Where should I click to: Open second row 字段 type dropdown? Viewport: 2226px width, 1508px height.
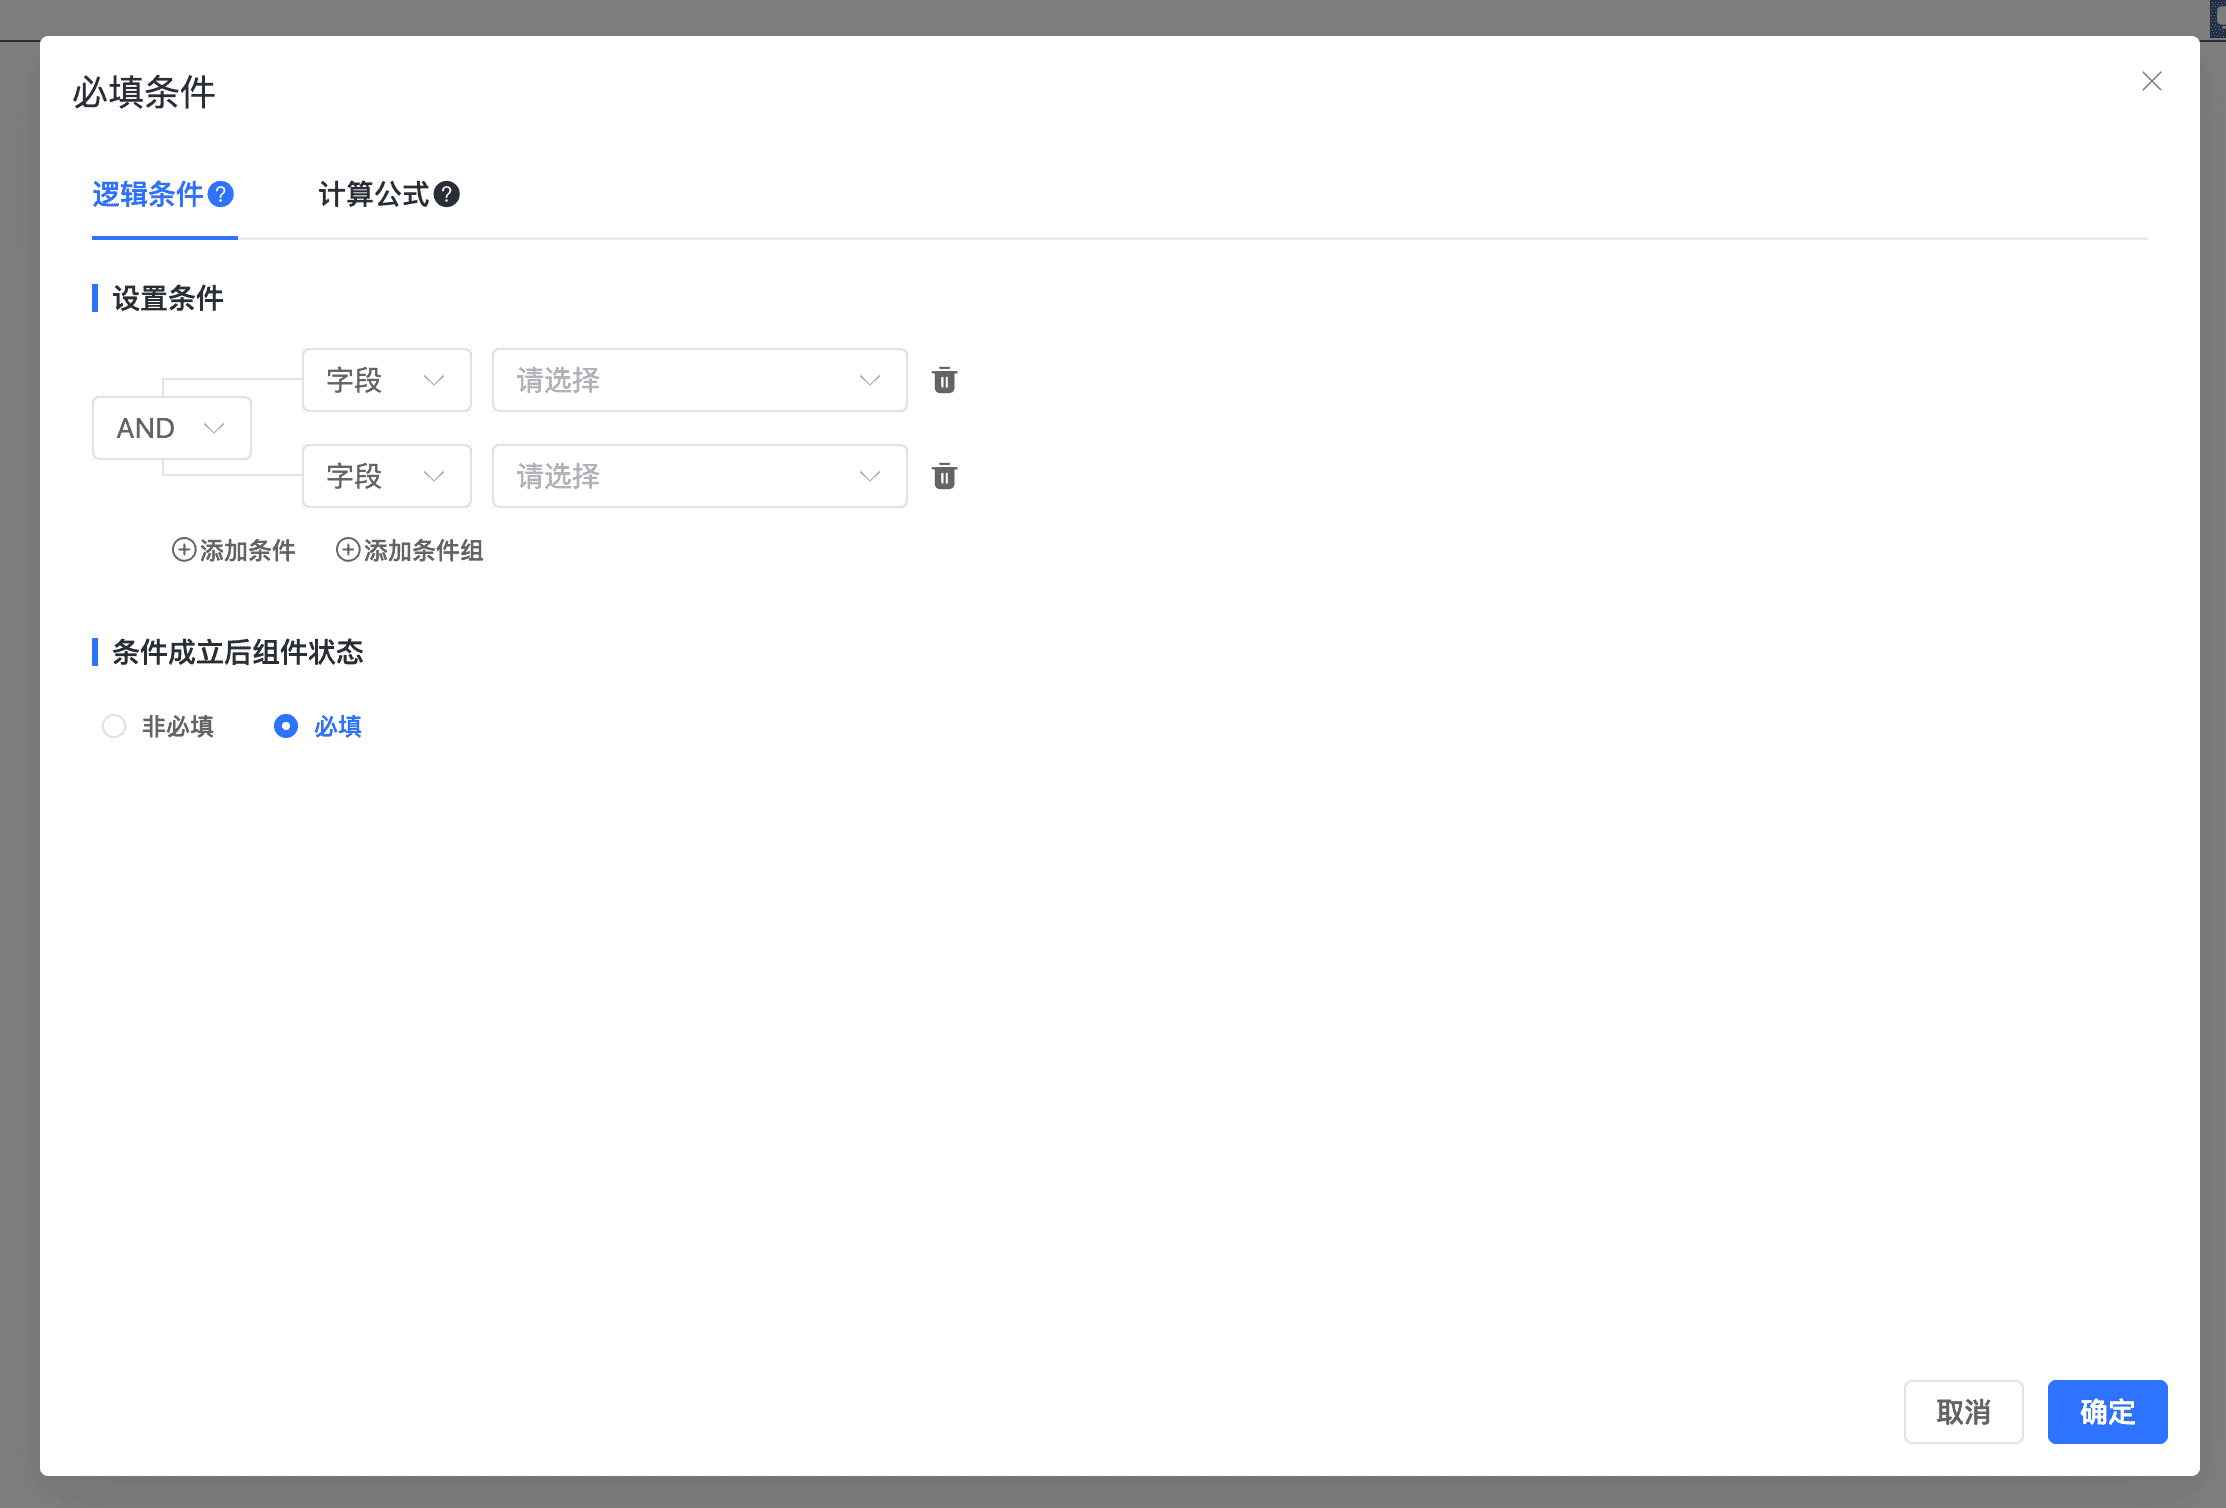[386, 476]
